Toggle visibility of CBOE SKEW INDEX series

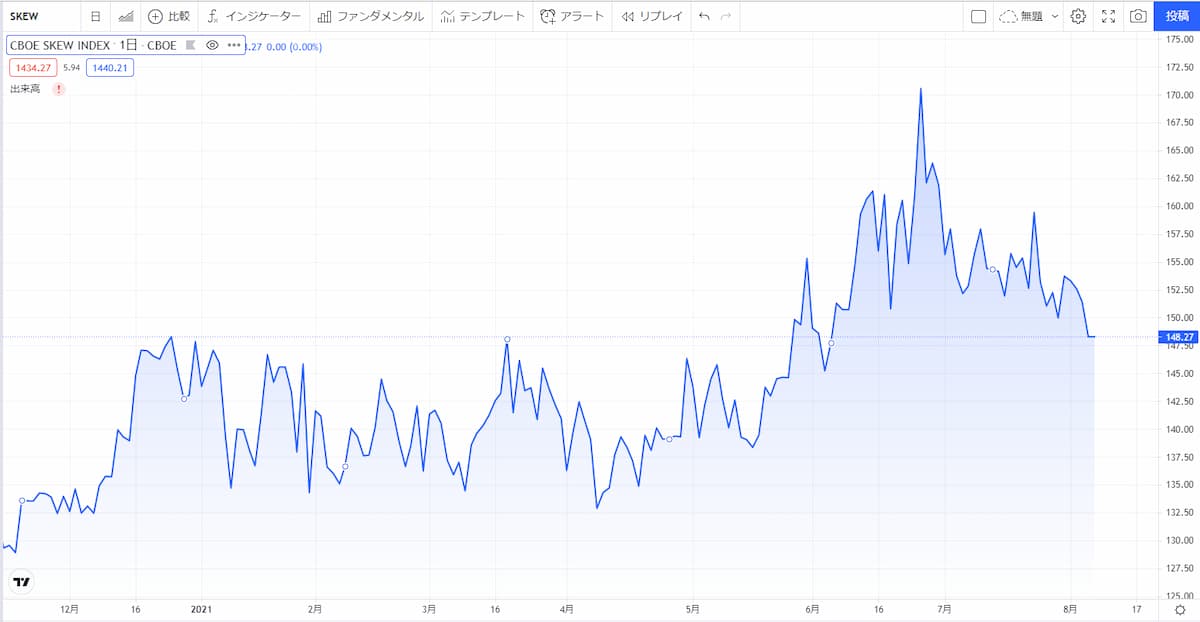point(212,45)
